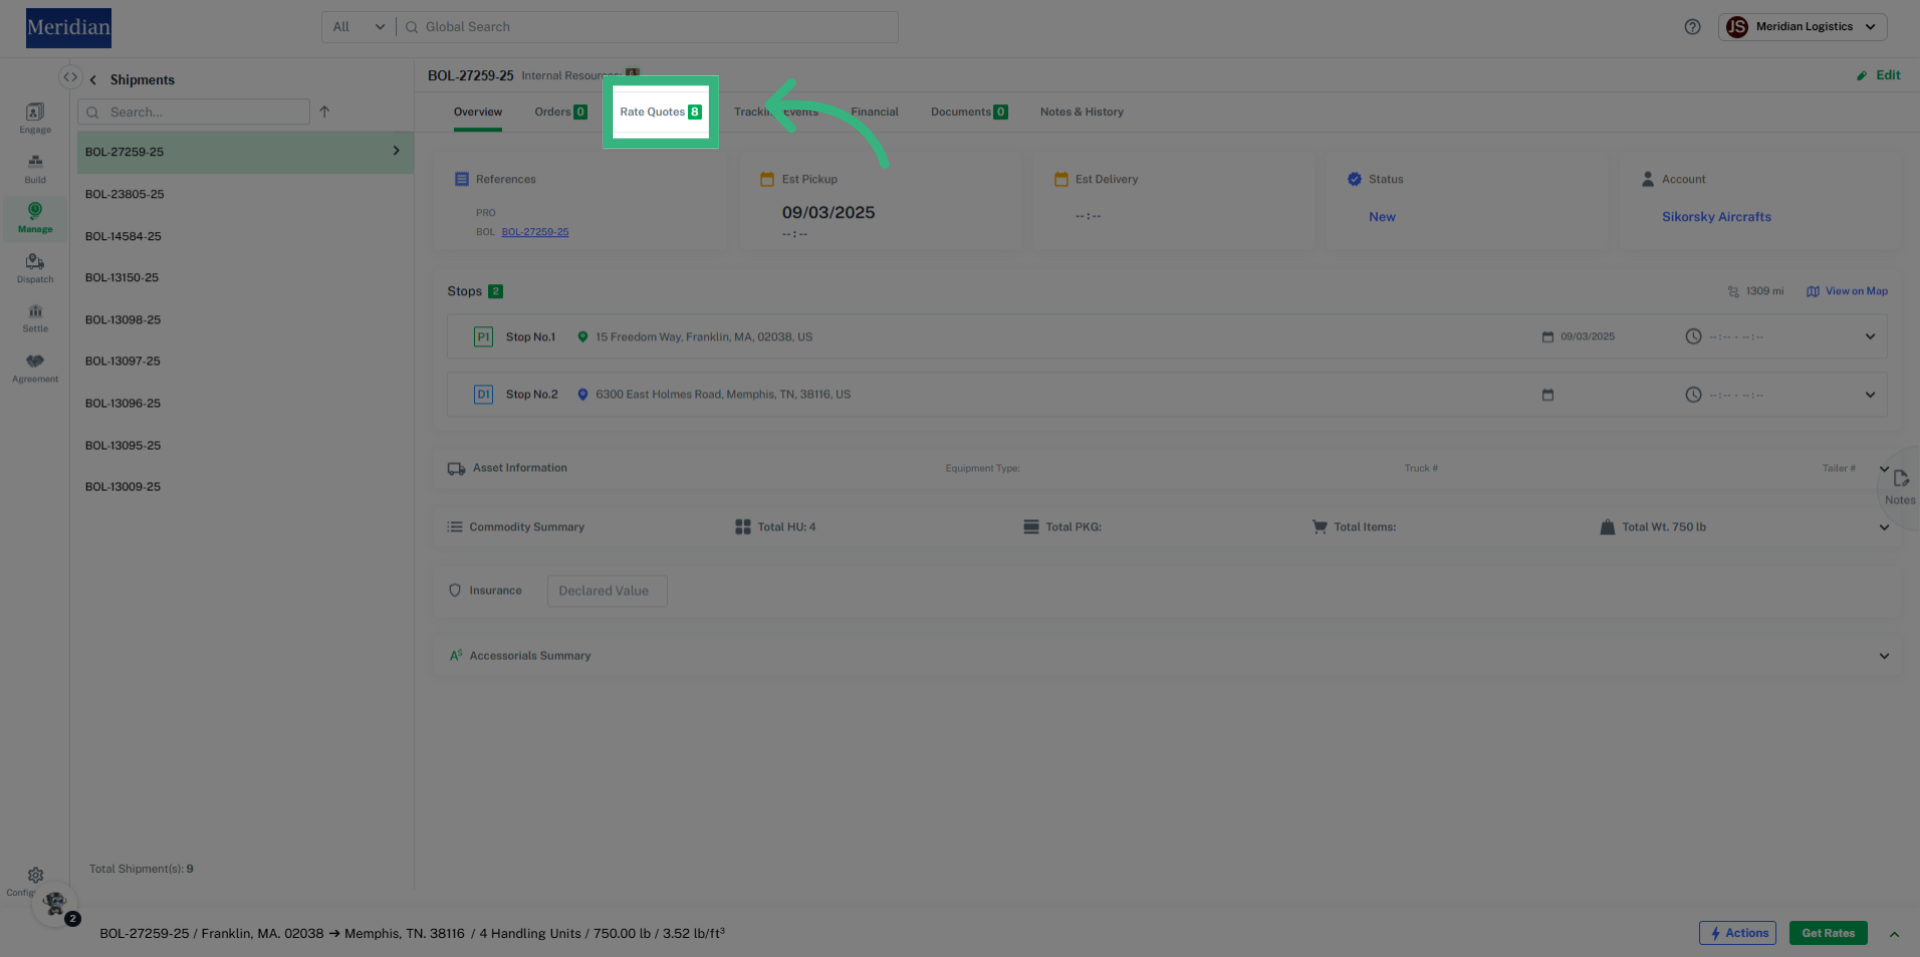
Task: Open the Rate Quotes tab
Action: 660,112
